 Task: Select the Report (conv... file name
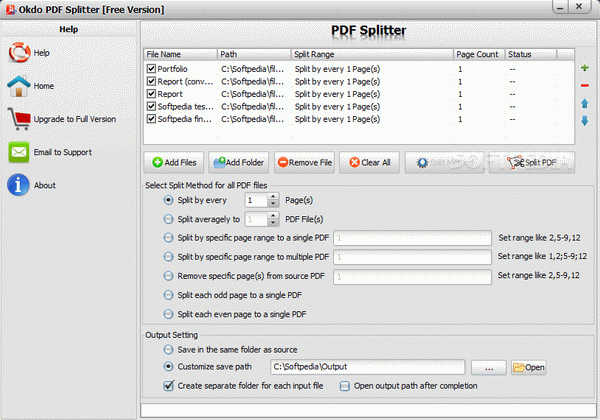(x=185, y=81)
